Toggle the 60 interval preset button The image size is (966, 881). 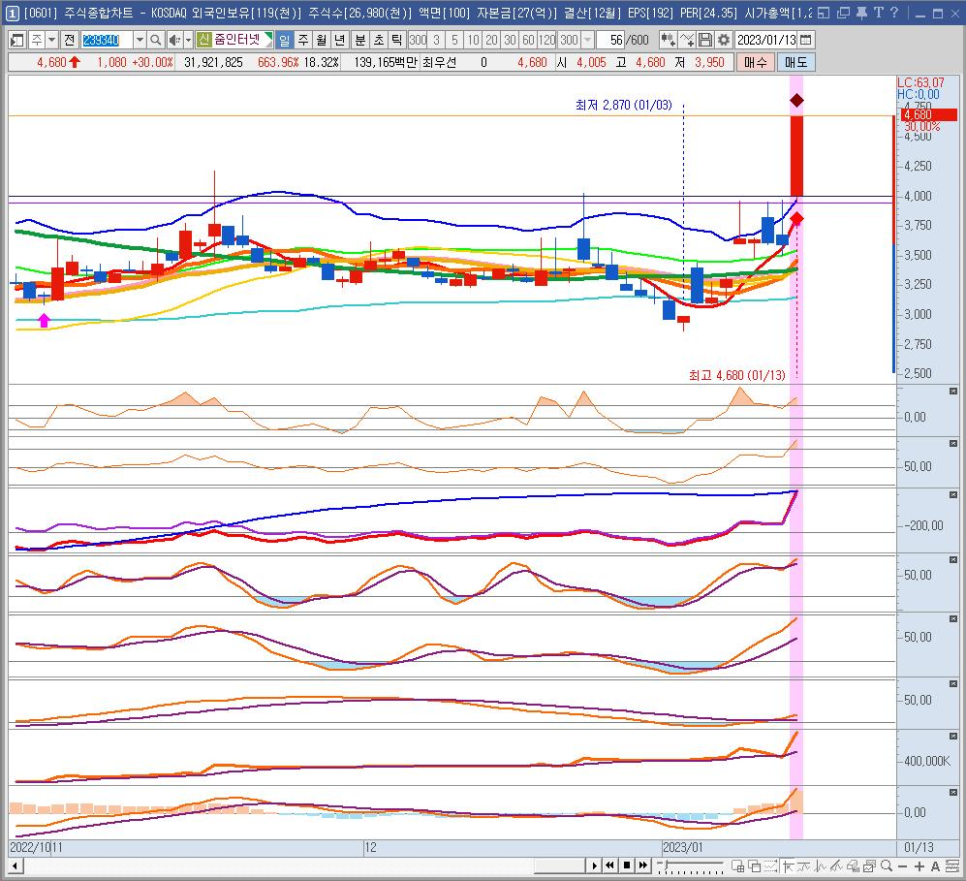(x=529, y=40)
